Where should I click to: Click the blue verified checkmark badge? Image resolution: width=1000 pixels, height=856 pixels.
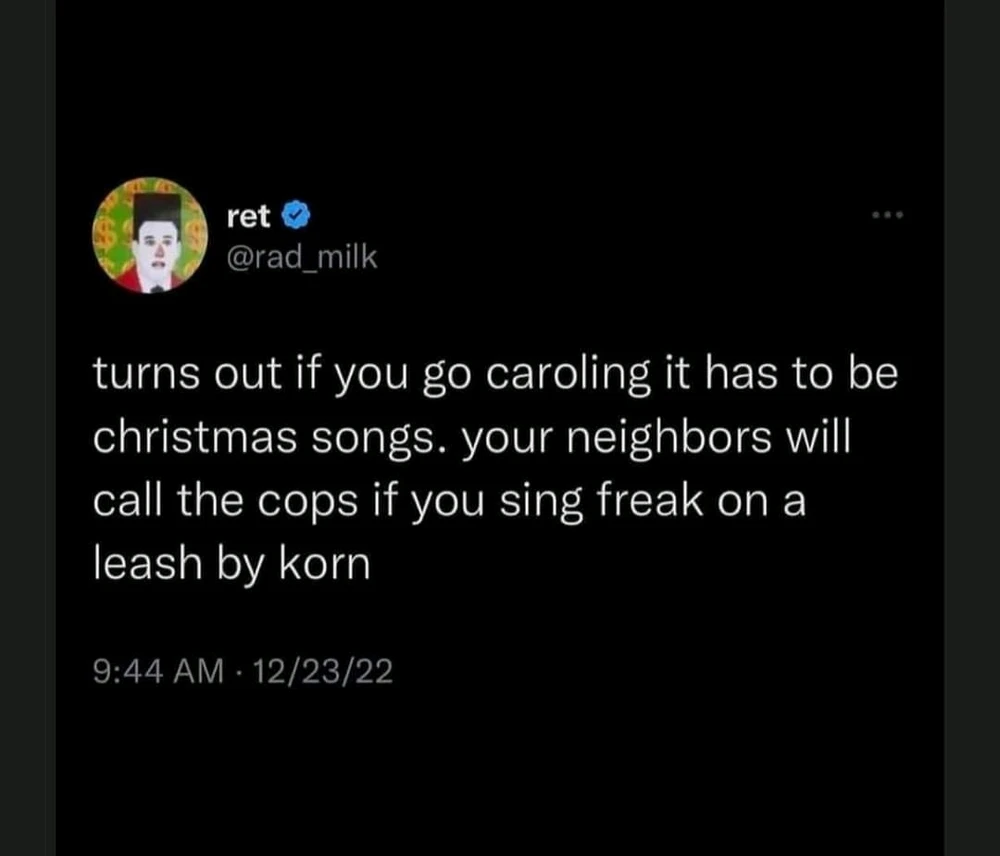pyautogui.click(x=295, y=216)
